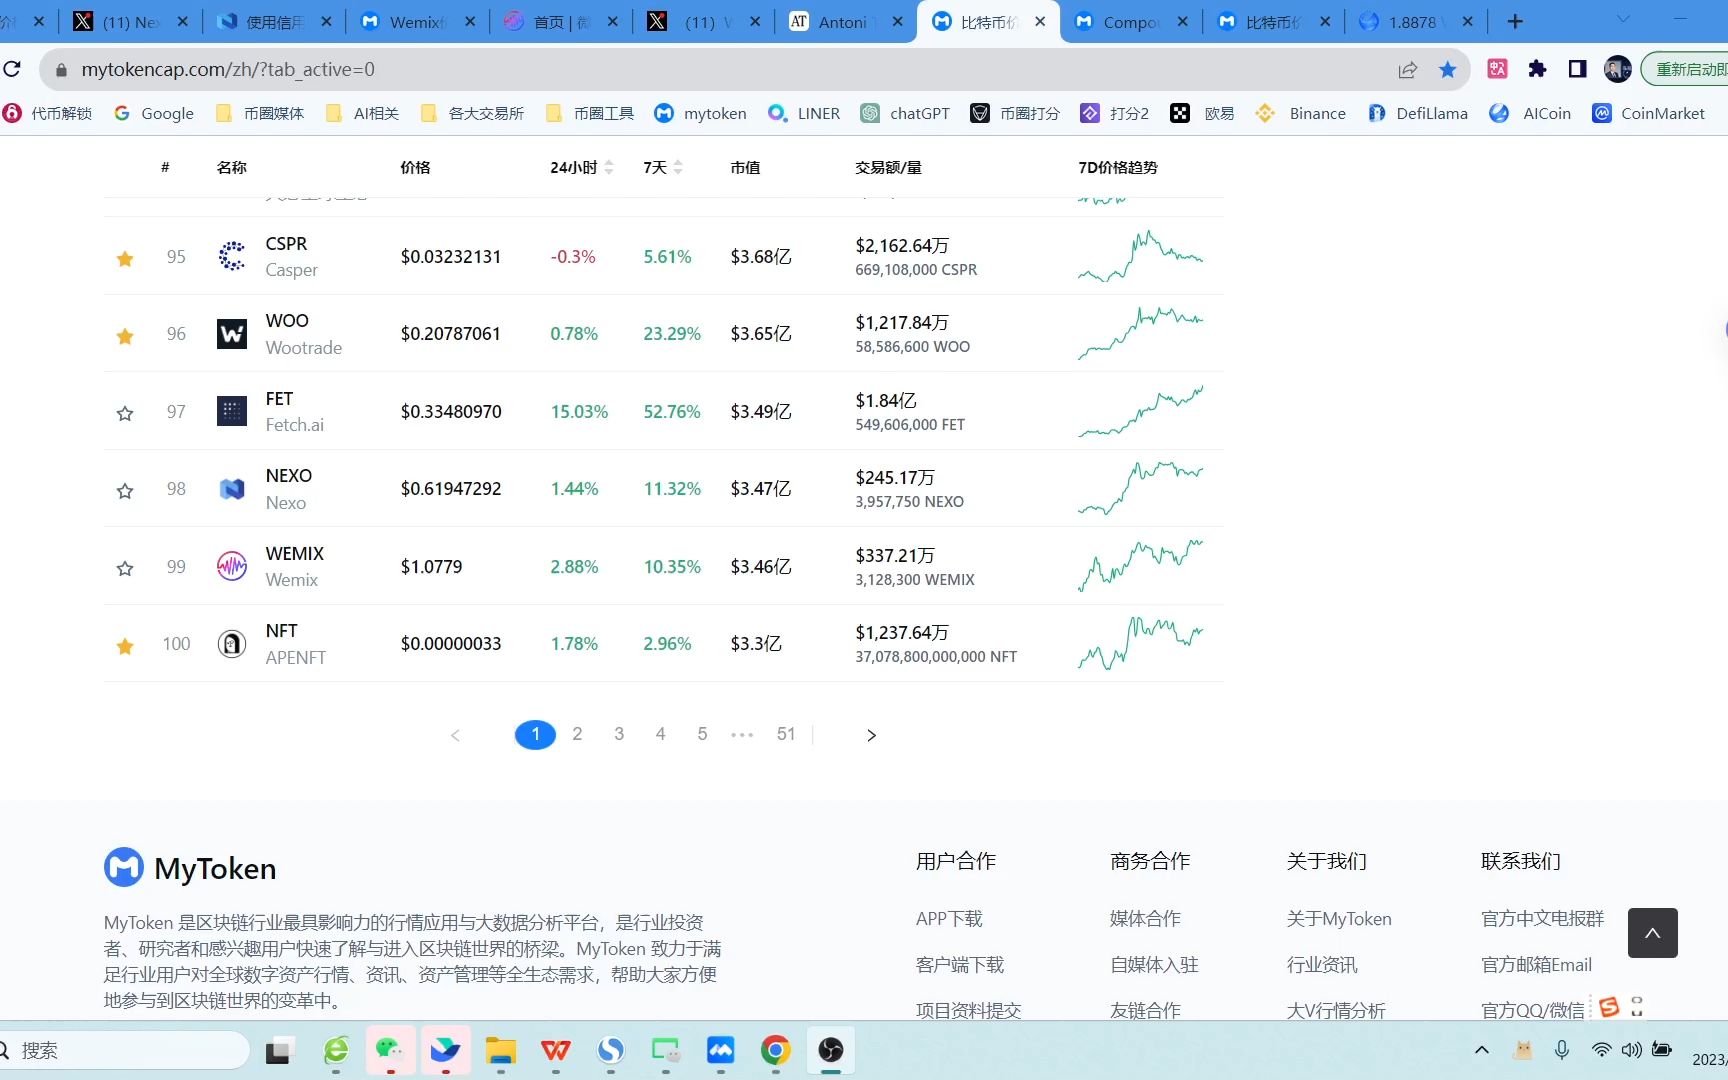The width and height of the screenshot is (1728, 1080).
Task: Go to page 3 of the list
Action: pyautogui.click(x=619, y=734)
